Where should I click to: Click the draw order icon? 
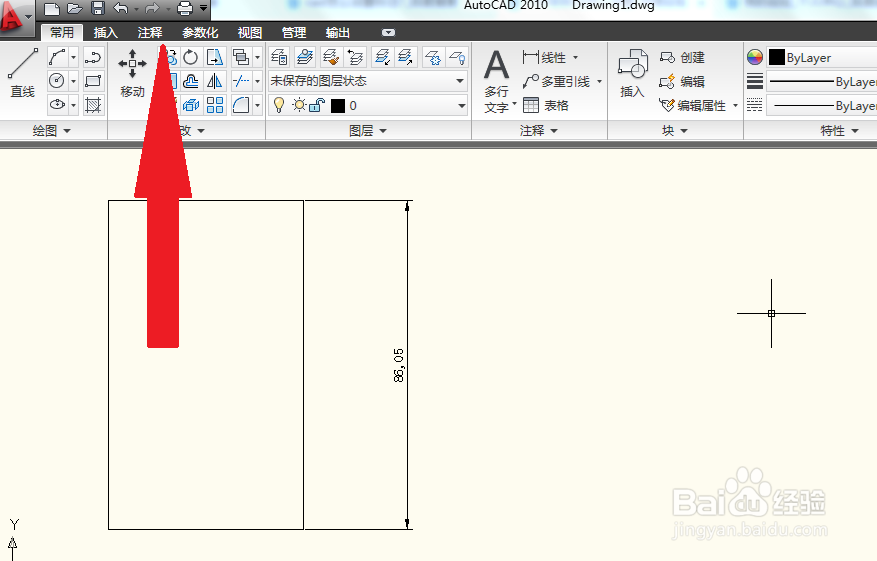click(x=241, y=57)
